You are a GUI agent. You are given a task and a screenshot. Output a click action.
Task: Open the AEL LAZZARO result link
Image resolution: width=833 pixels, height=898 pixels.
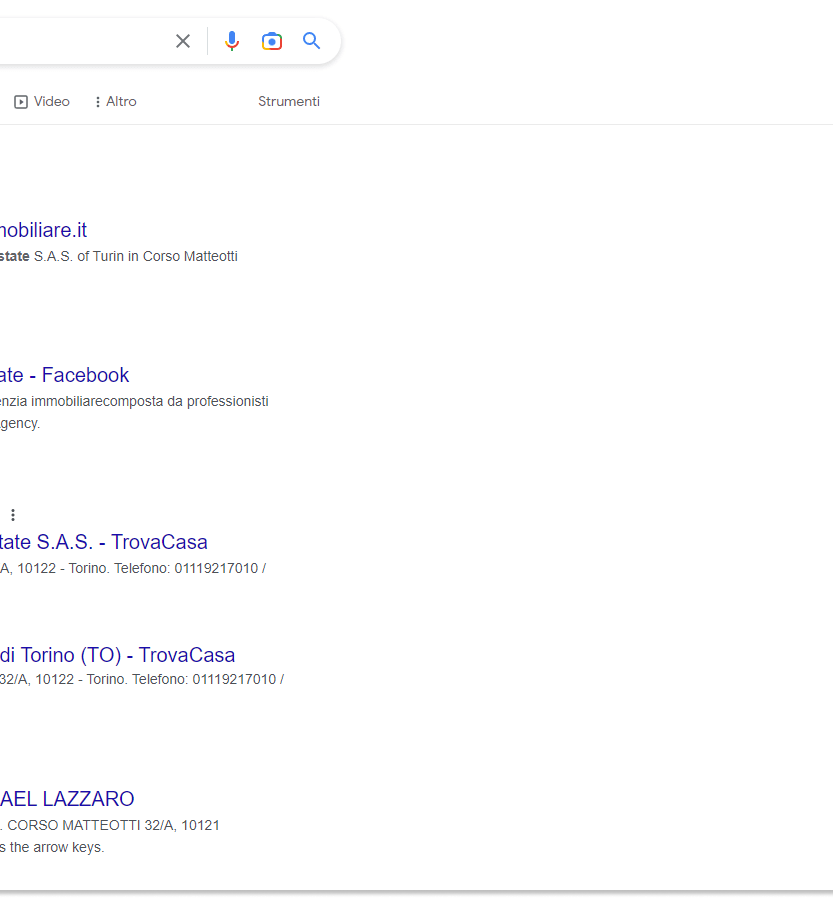[67, 799]
